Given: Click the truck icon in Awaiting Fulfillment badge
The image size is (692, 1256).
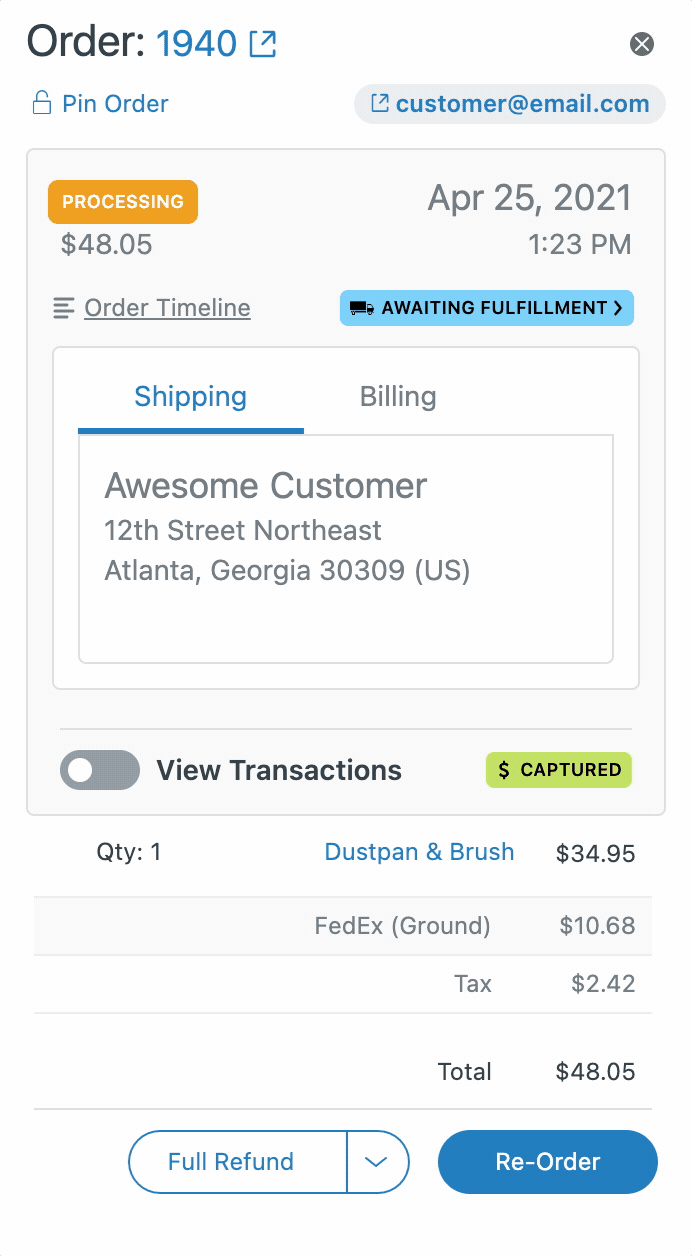Looking at the screenshot, I should click(x=362, y=308).
